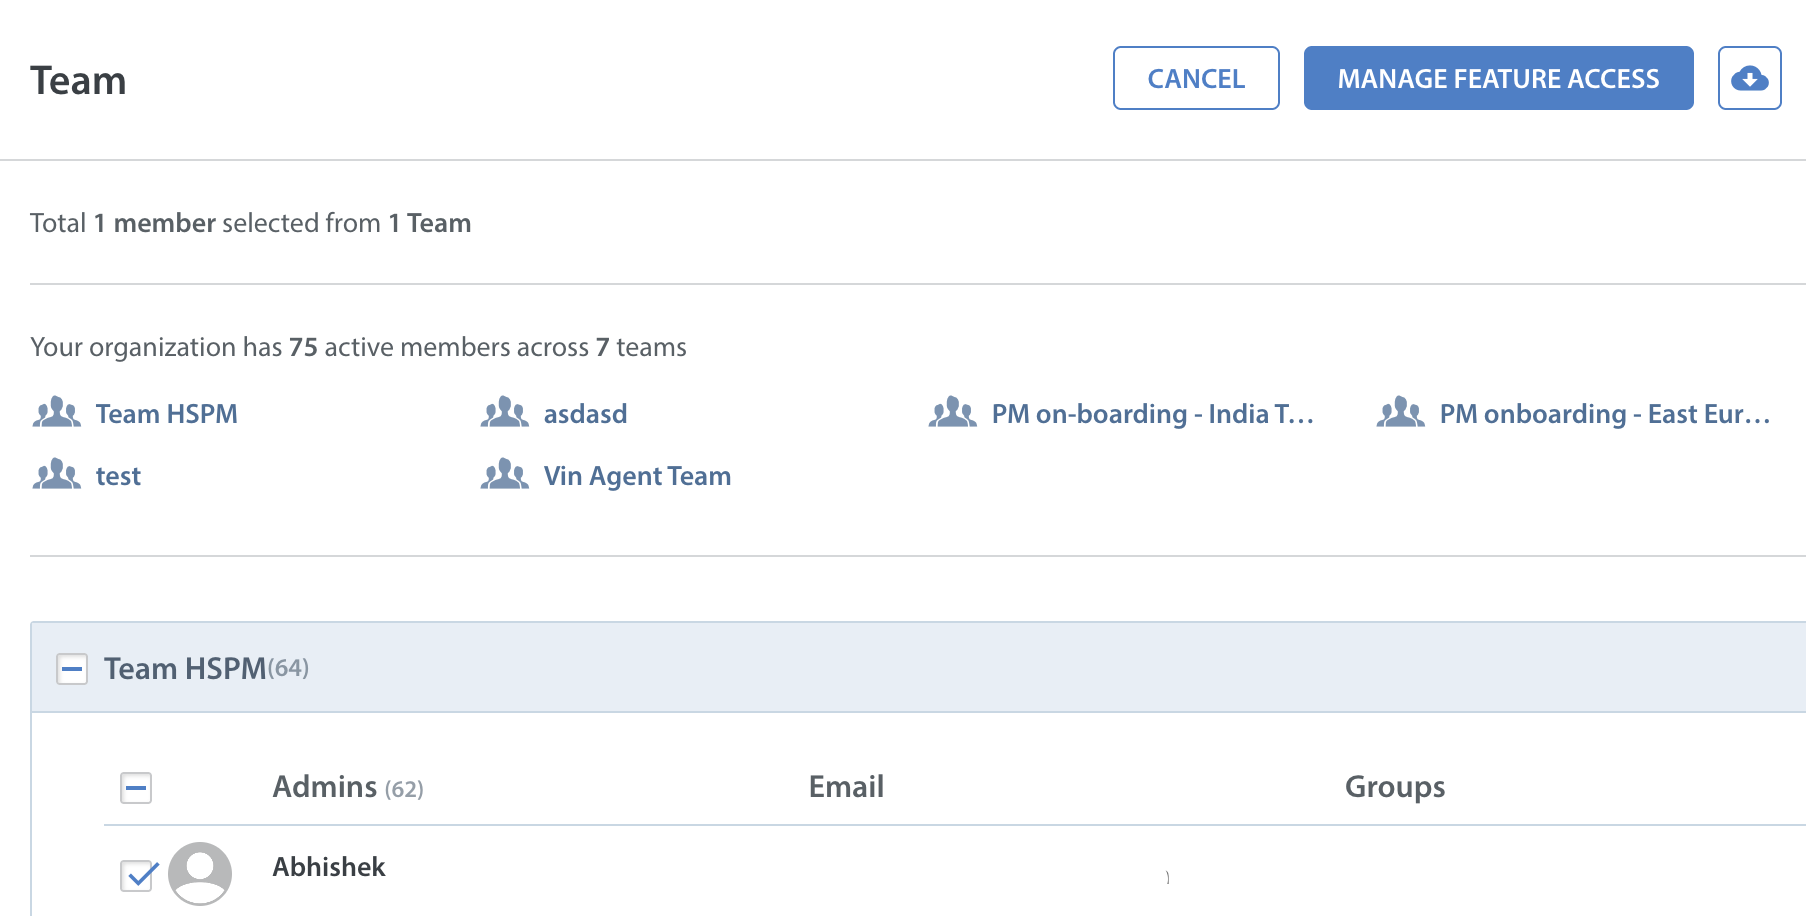1806x916 pixels.
Task: Open the Vin Agent Team link
Action: click(x=637, y=476)
